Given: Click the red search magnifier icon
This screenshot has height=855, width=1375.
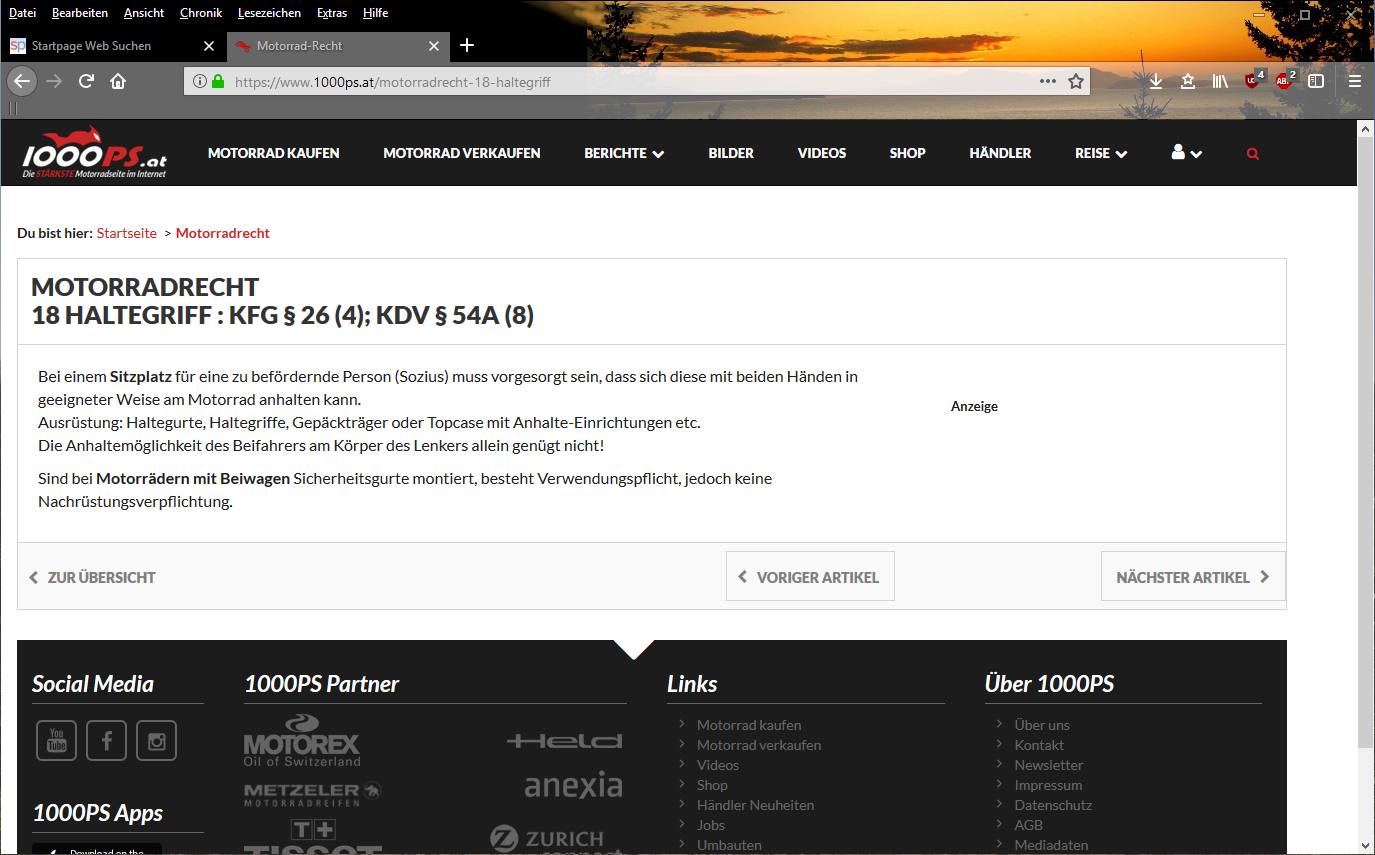Looking at the screenshot, I should 1253,154.
